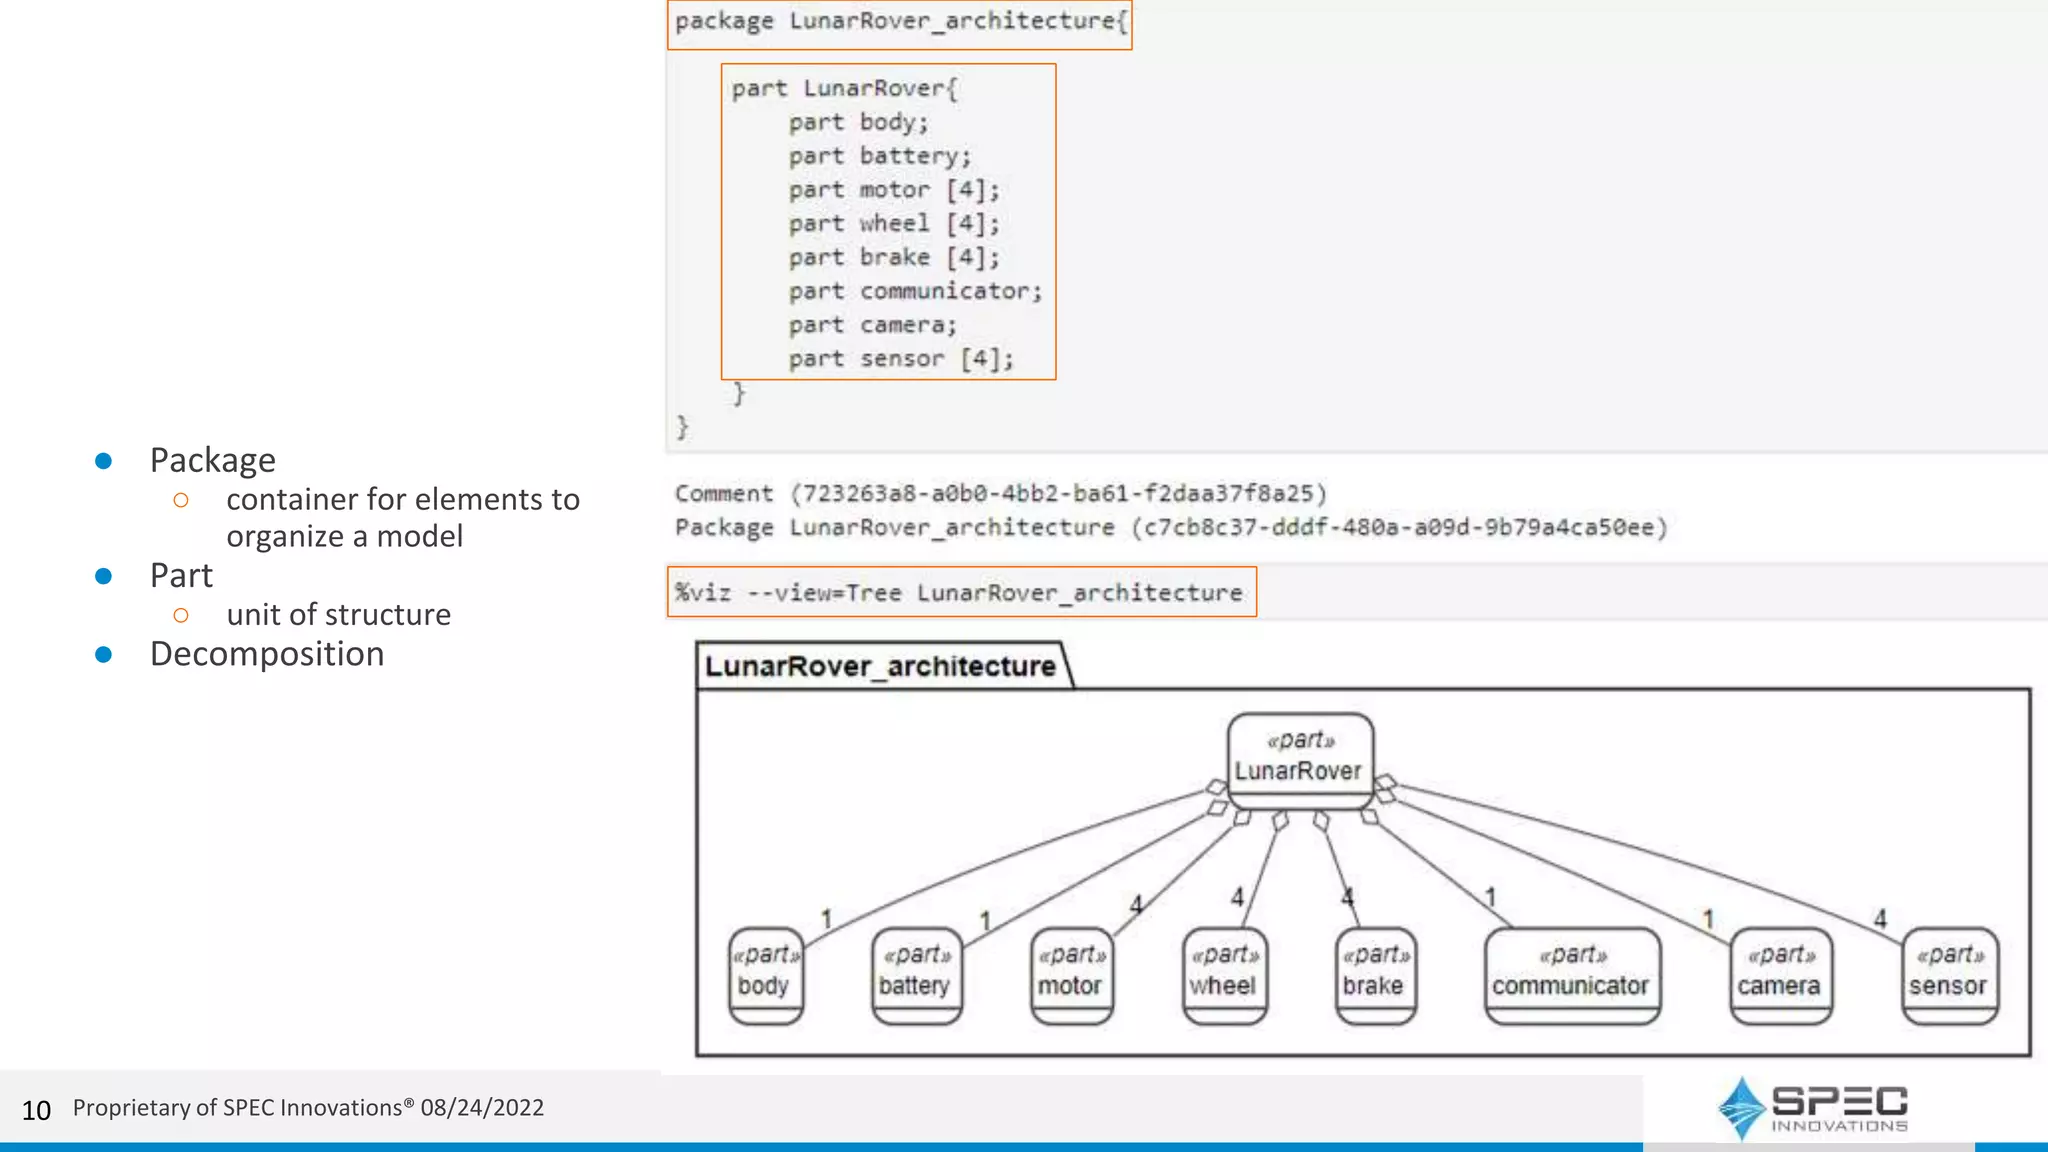Screen dimensions: 2048x1152
Task: Click the brake part node
Action: (x=1374, y=974)
